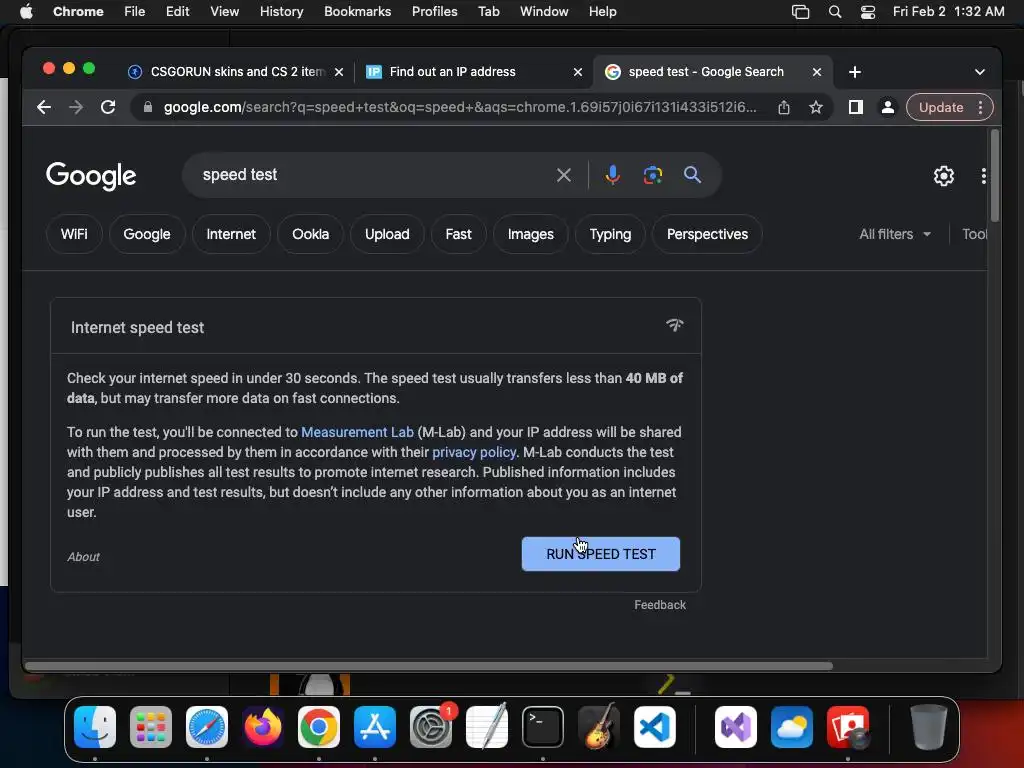The height and width of the screenshot is (768, 1024).
Task: Click the back navigation arrow
Action: (44, 107)
